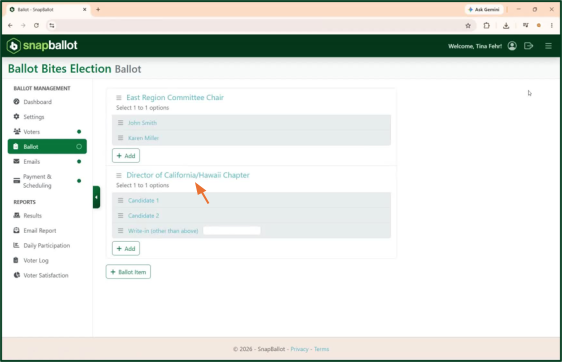This screenshot has height=362, width=562.
Task: Edit the Karen Miller option
Action: pyautogui.click(x=143, y=138)
